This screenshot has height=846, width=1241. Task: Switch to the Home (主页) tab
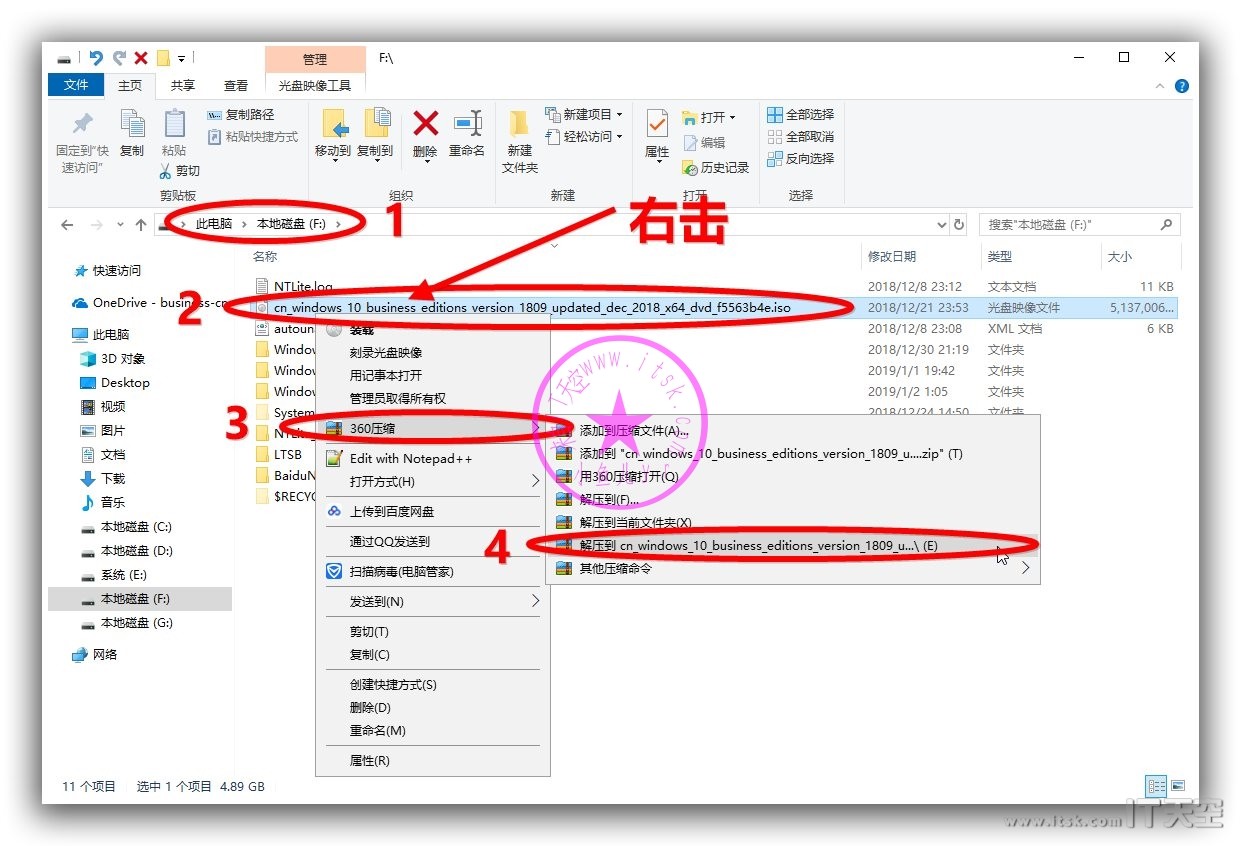(x=130, y=86)
